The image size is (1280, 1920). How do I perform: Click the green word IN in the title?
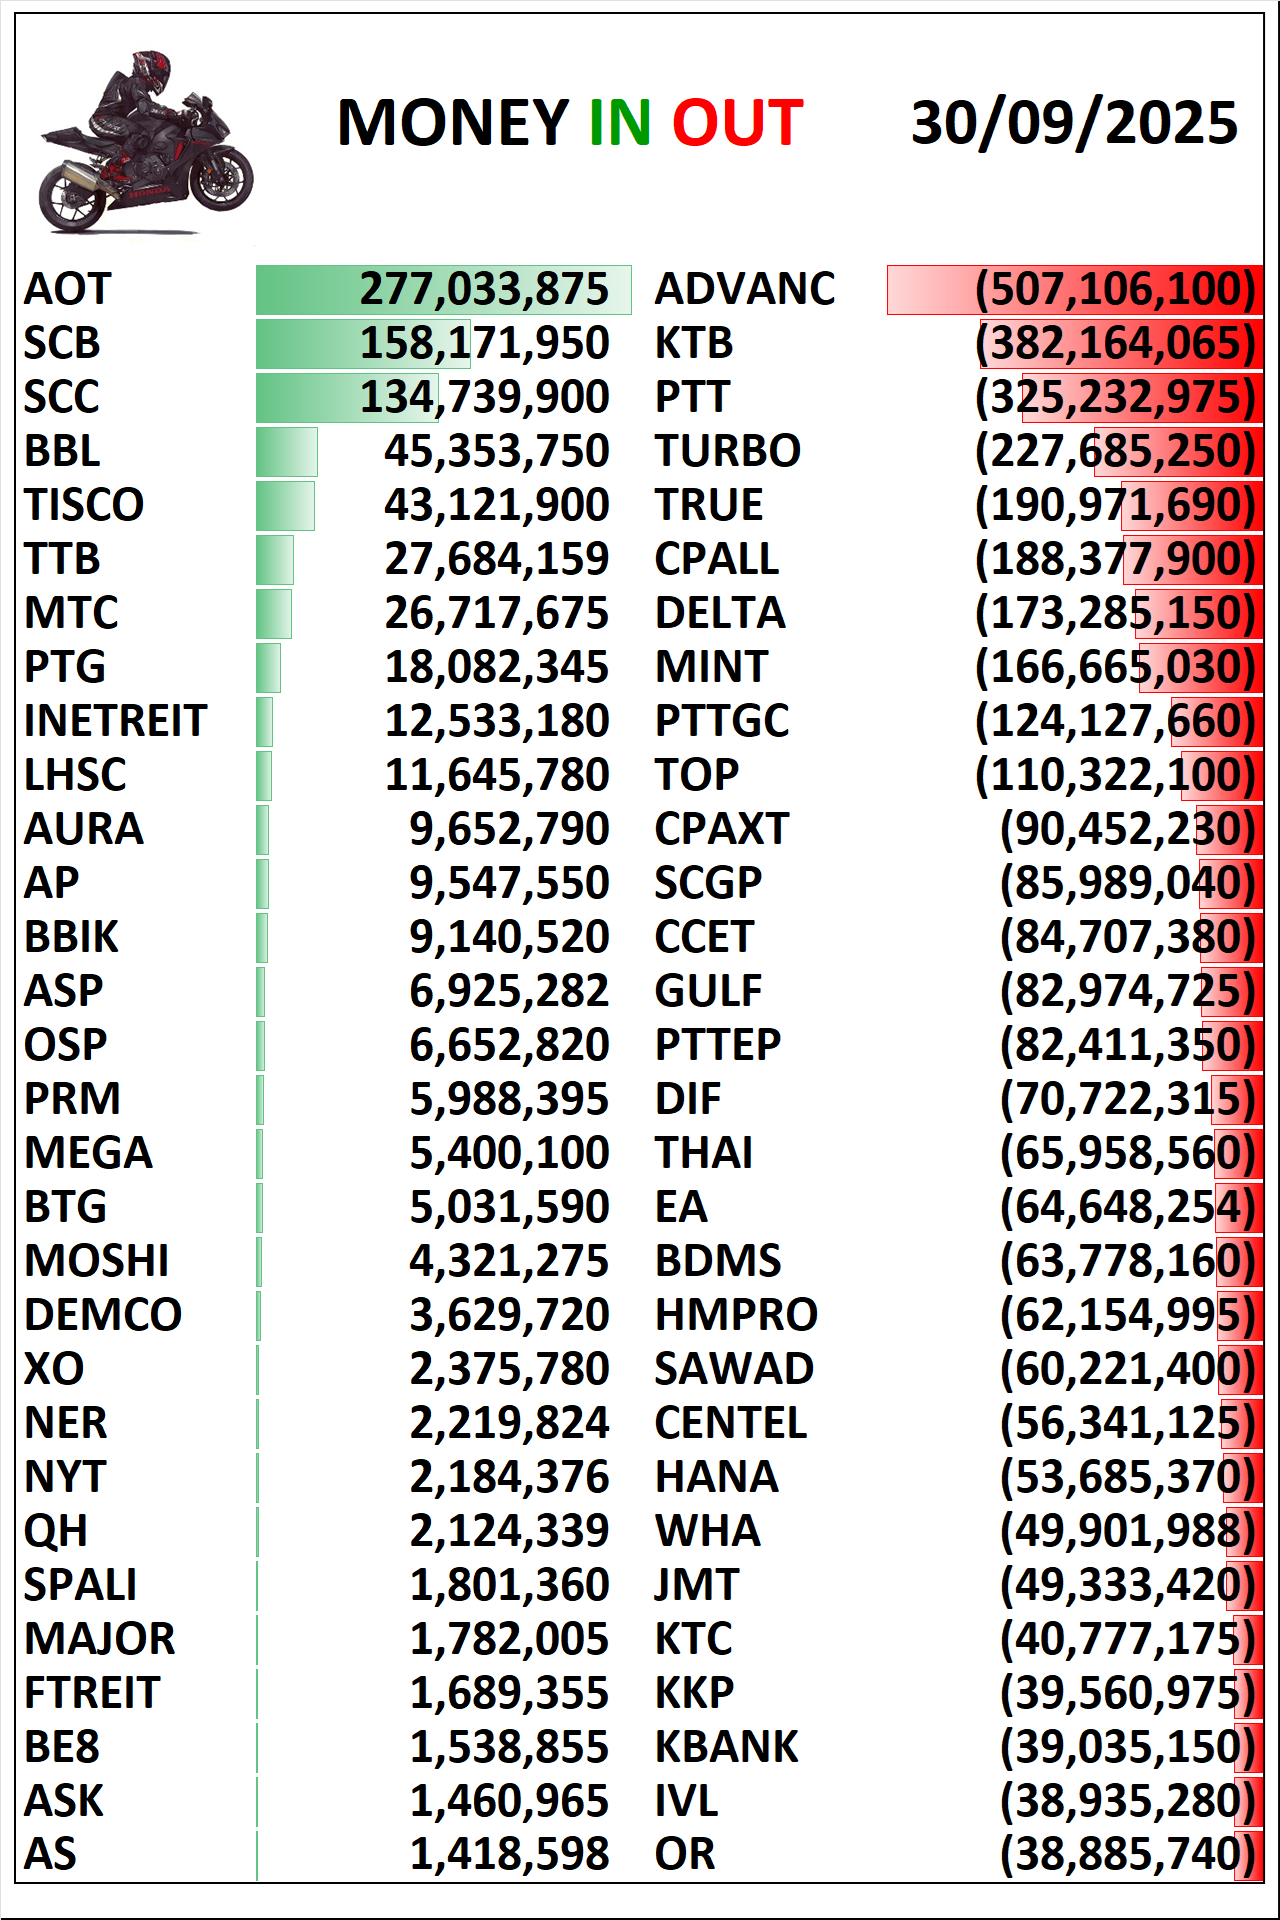[620, 123]
